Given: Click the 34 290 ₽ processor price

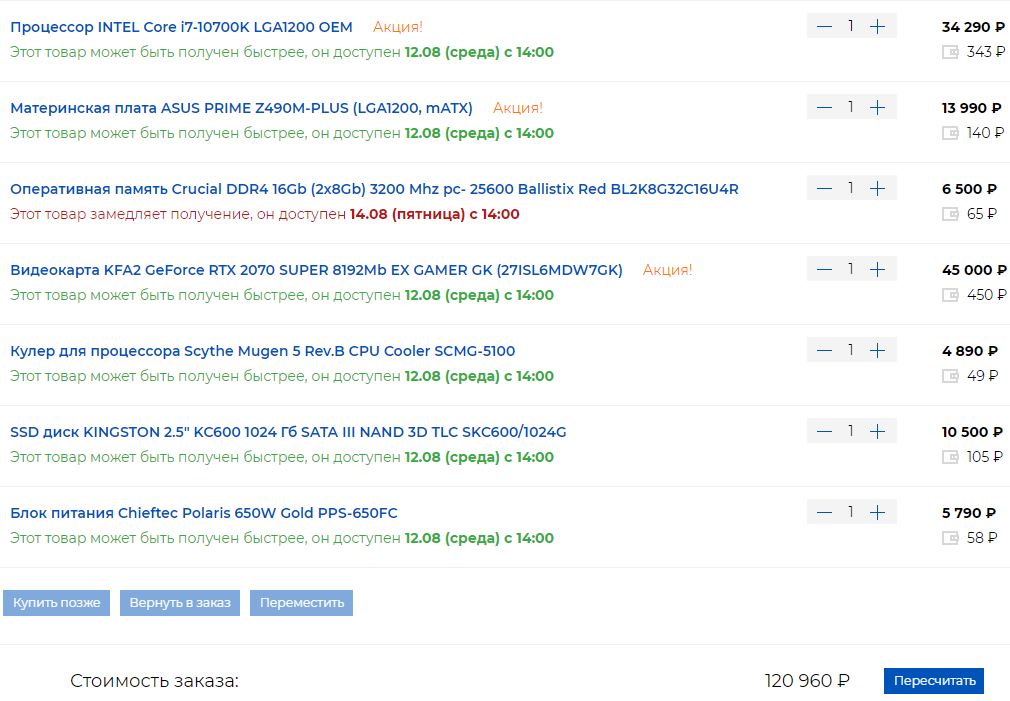Looking at the screenshot, I should pos(973,27).
